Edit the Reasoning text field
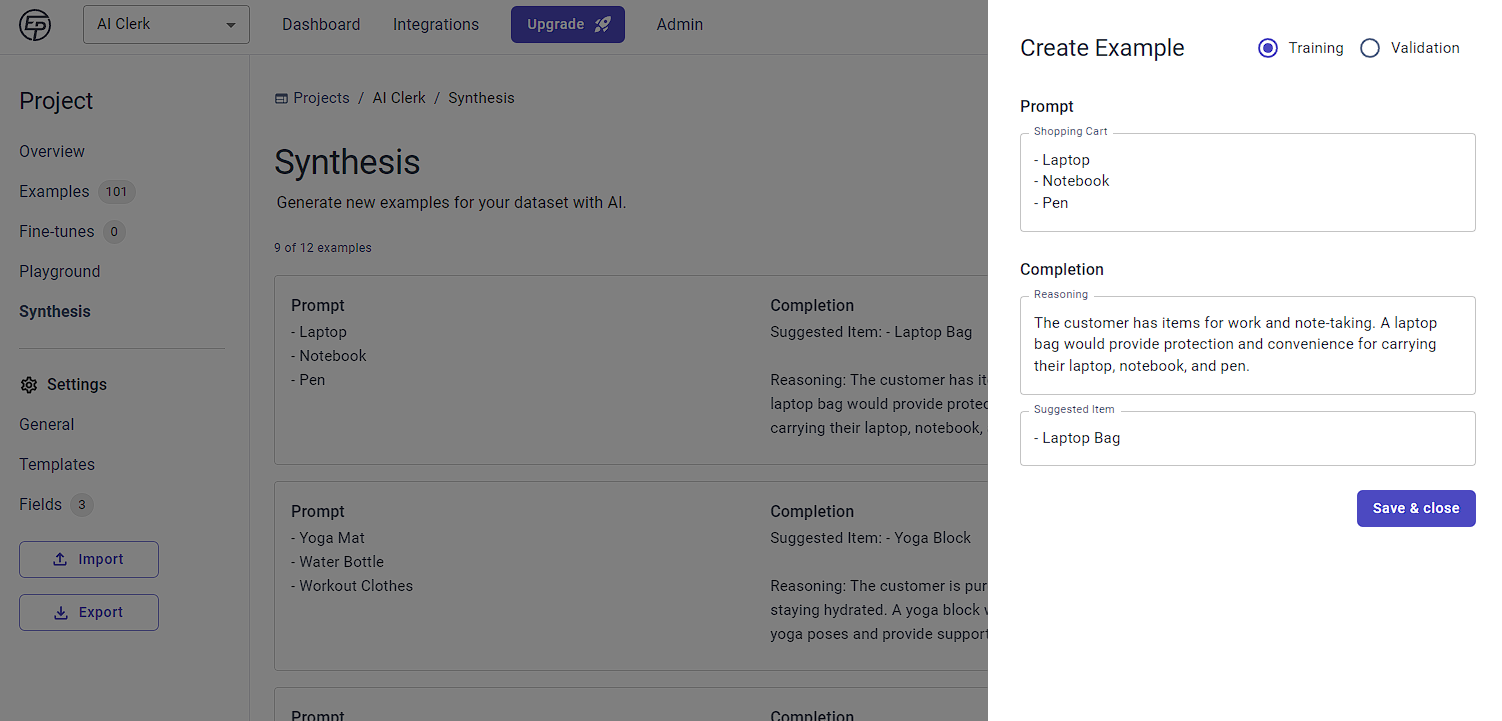 tap(1247, 345)
